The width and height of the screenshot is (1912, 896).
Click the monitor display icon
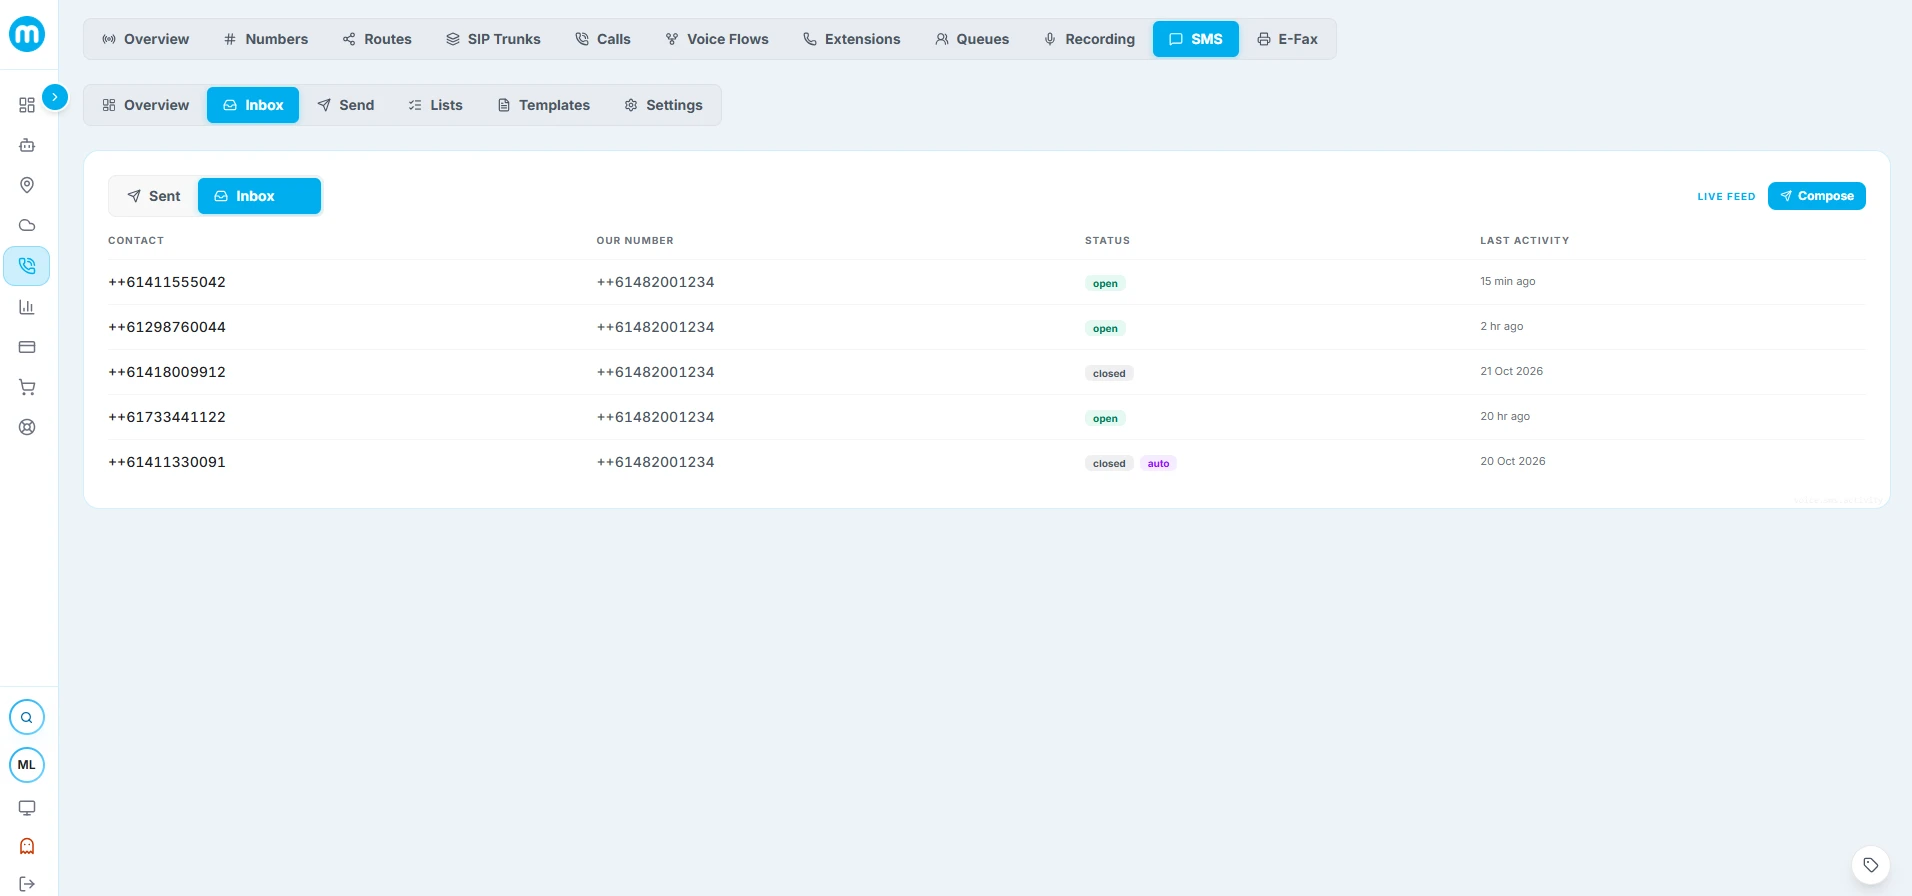point(27,808)
